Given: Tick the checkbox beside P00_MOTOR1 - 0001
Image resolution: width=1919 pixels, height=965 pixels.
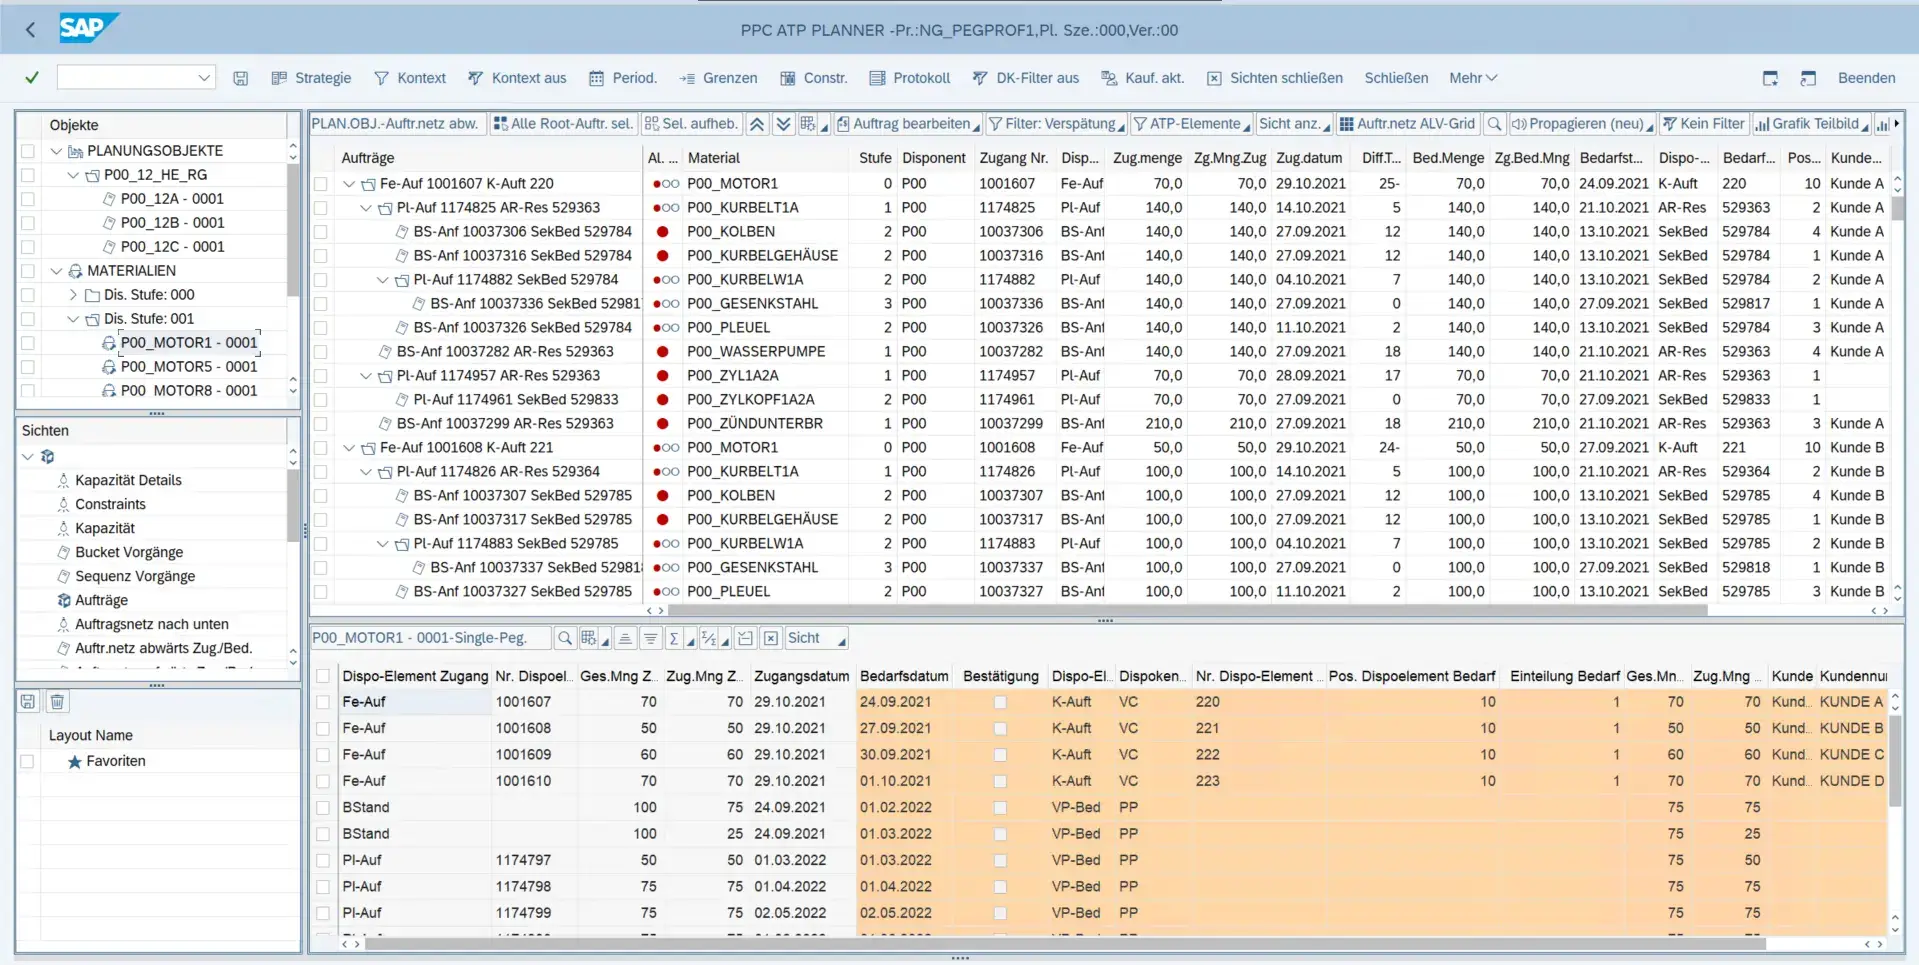Looking at the screenshot, I should click(28, 343).
